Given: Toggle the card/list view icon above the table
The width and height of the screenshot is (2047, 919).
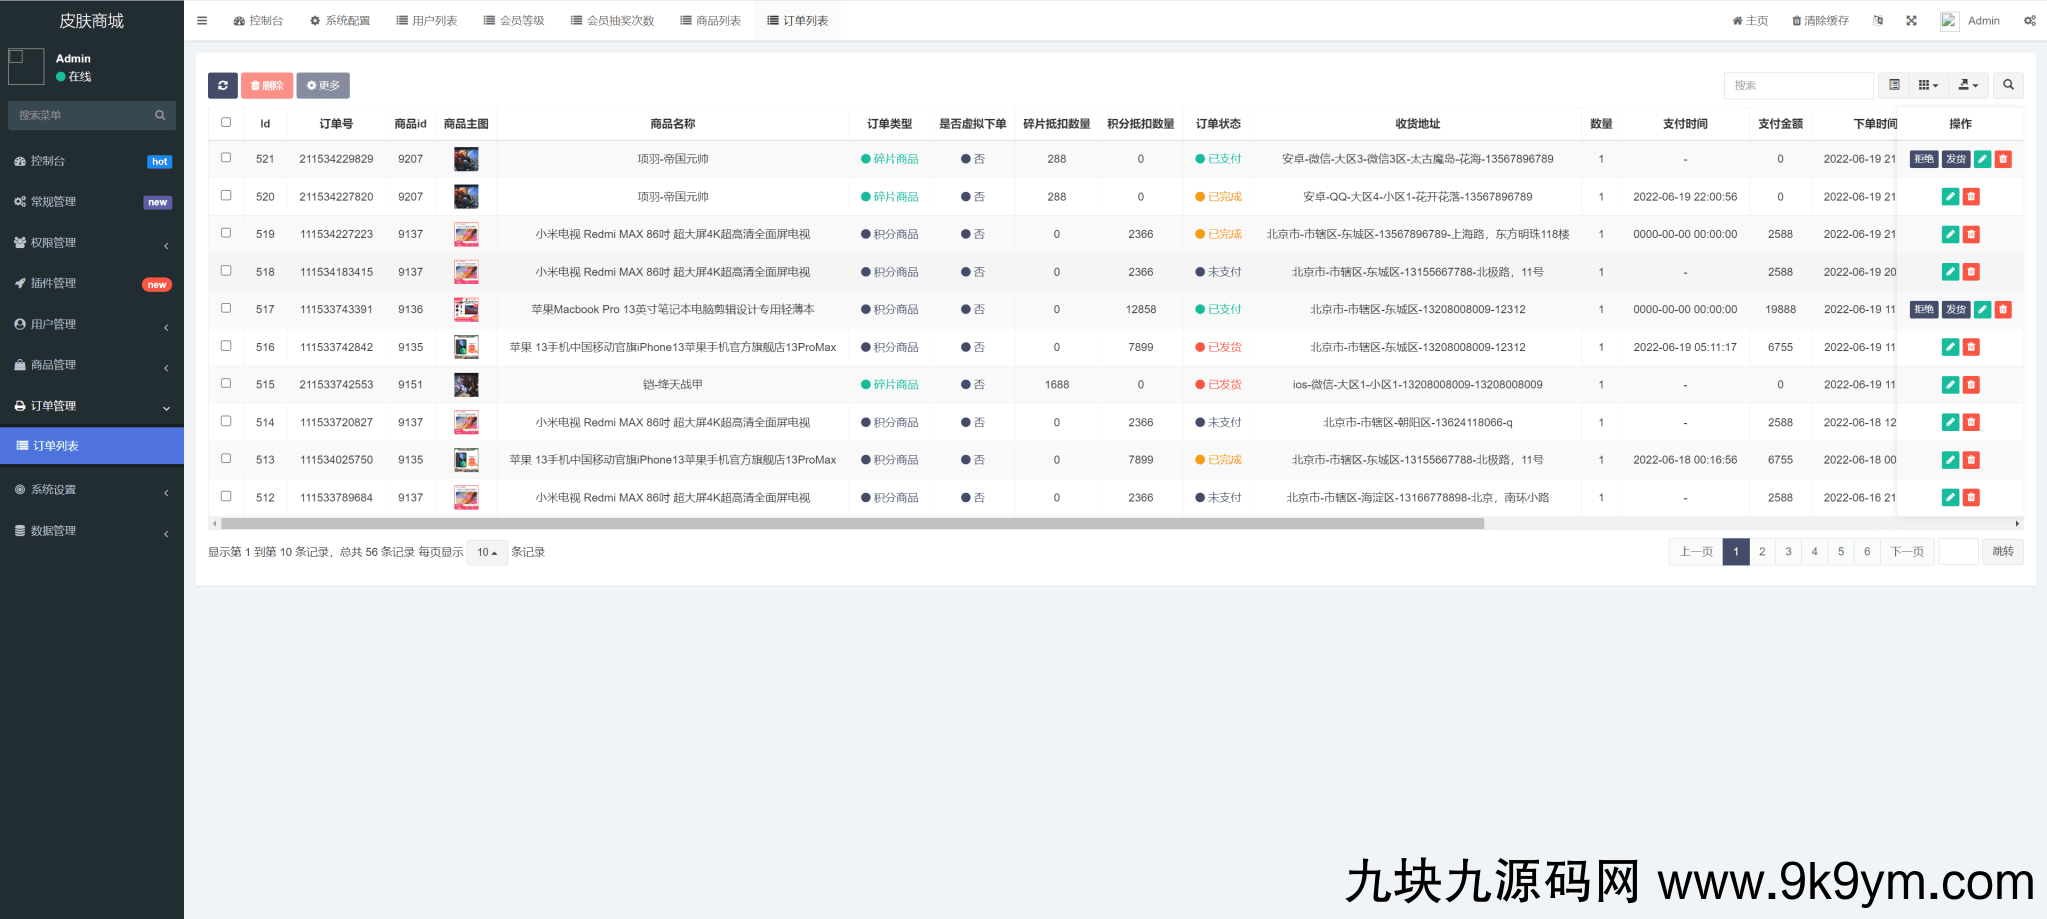Looking at the screenshot, I should (x=1895, y=85).
